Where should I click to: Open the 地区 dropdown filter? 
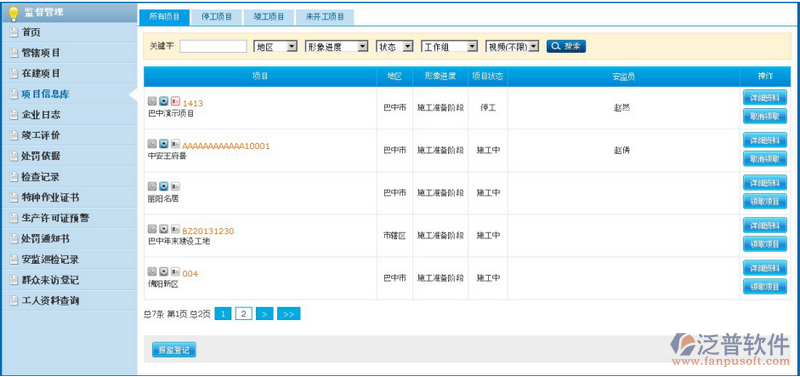click(276, 46)
